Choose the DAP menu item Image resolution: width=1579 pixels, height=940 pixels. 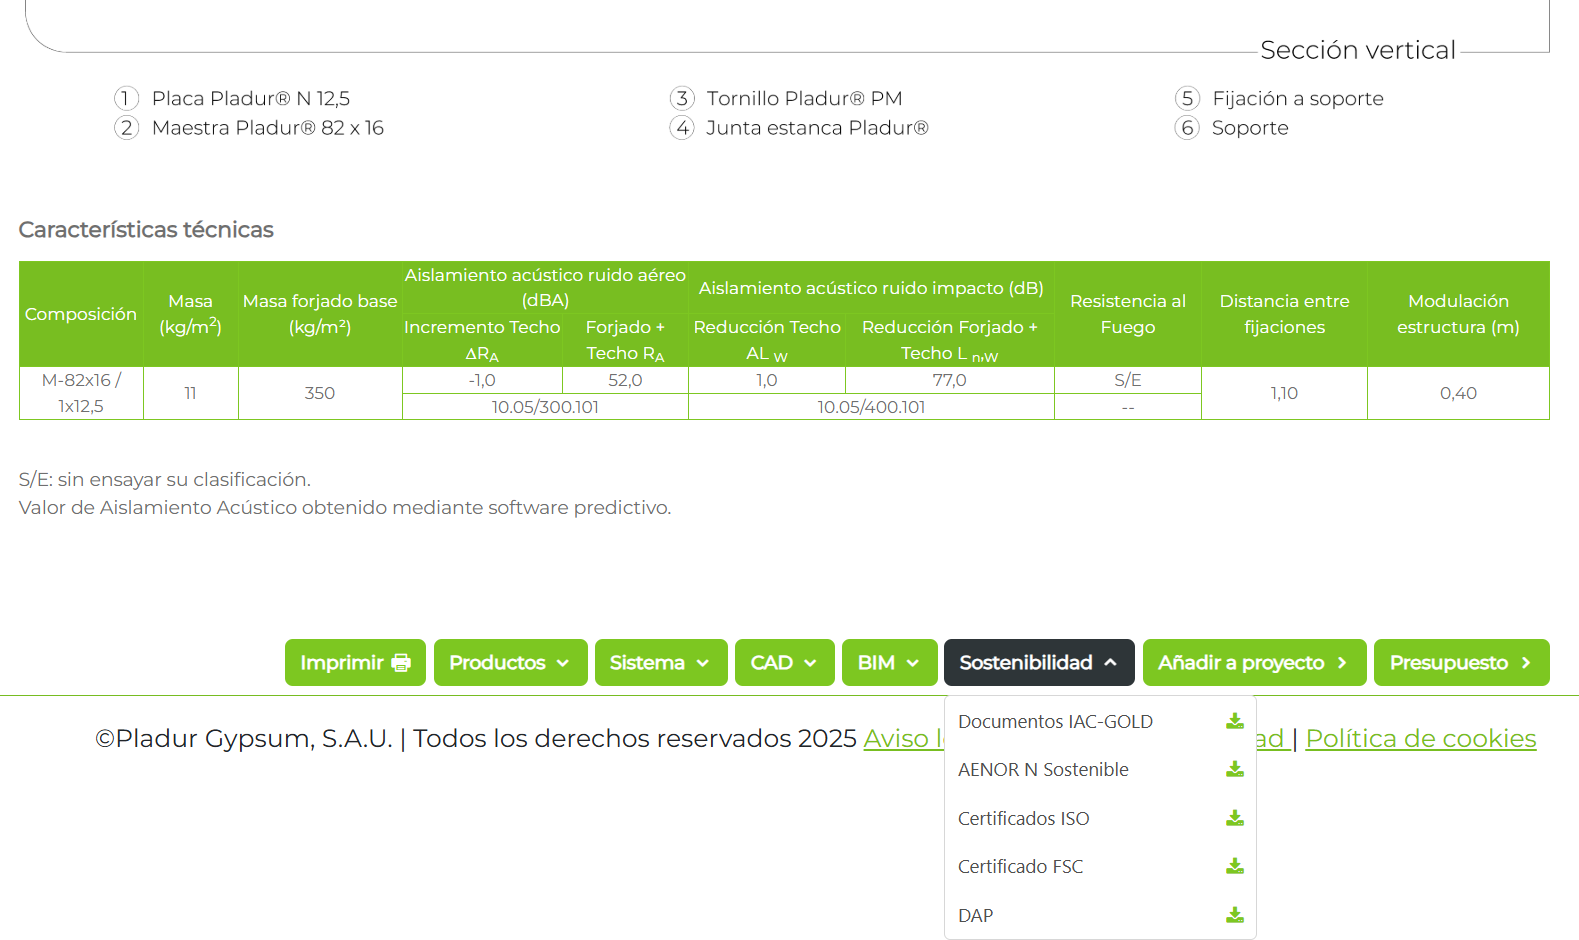coord(975,916)
